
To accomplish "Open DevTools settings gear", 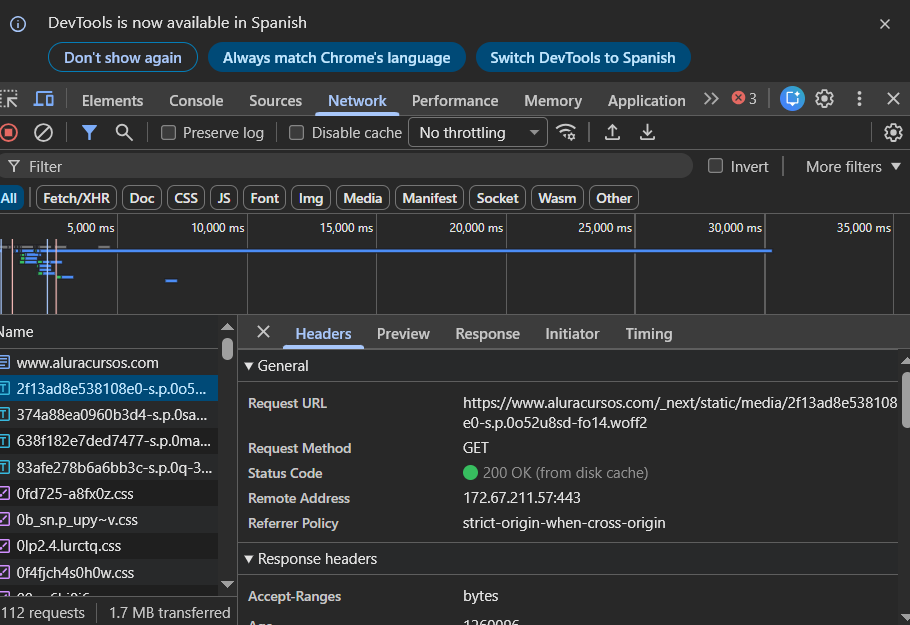I will pos(824,99).
